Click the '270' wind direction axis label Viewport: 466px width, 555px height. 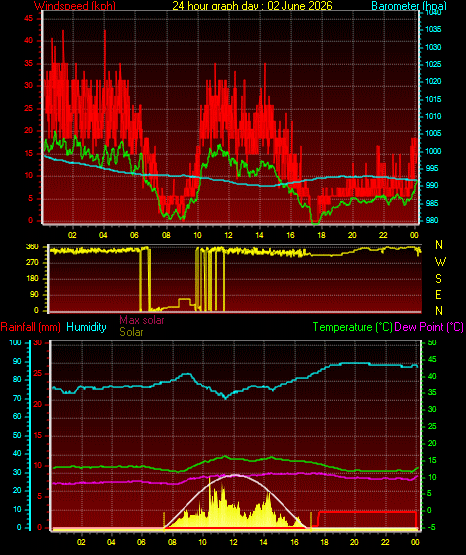coord(32,263)
